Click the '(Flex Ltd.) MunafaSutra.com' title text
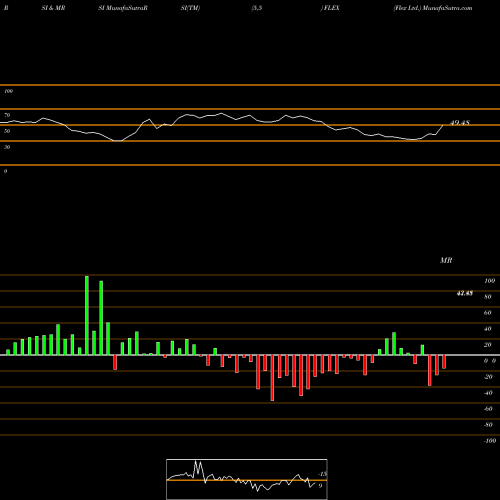Screen dimensions: 500x500 coord(432,8)
